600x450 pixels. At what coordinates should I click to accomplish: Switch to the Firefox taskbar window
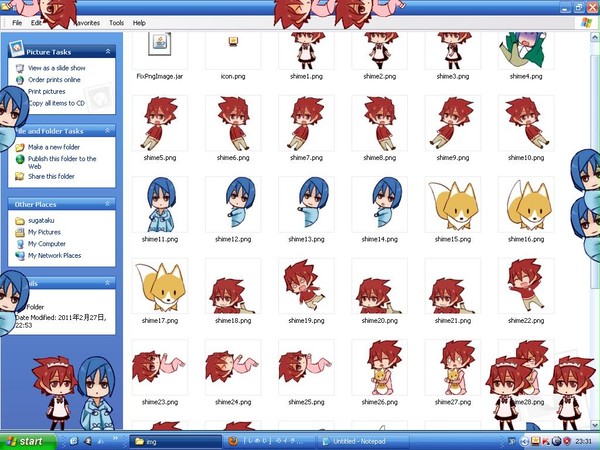[269, 442]
